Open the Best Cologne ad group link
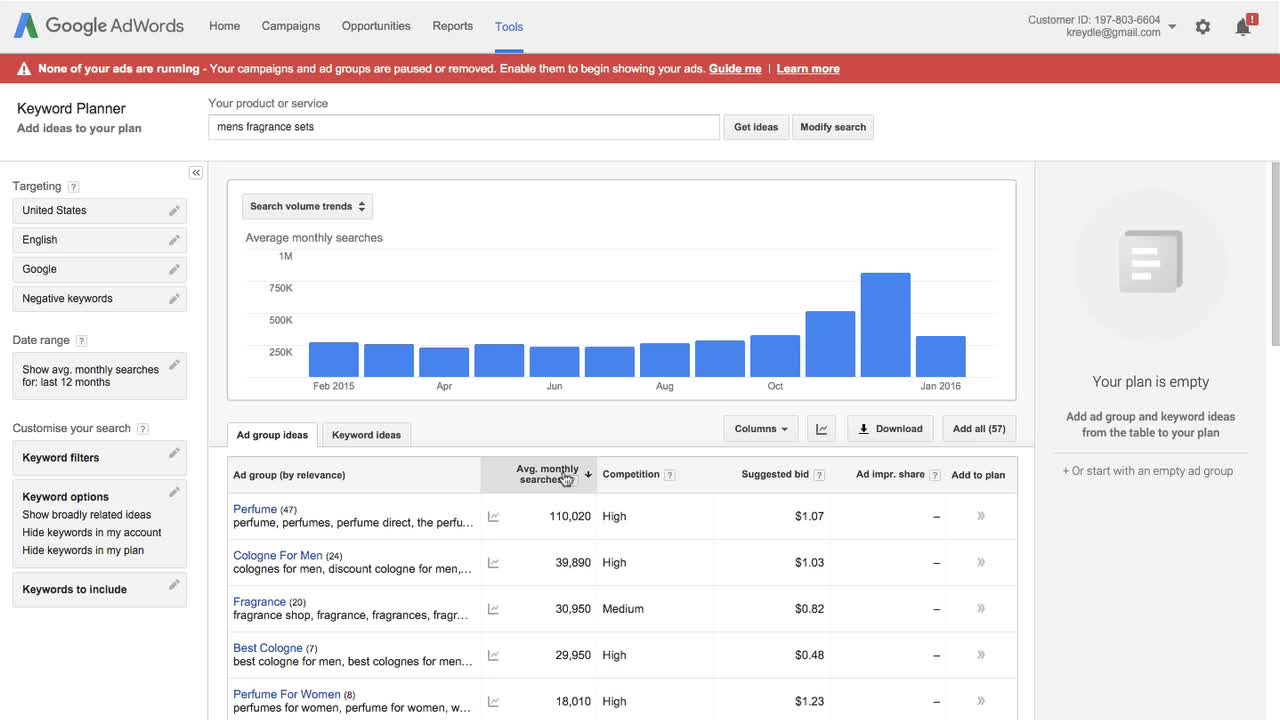1280x720 pixels. 268,648
